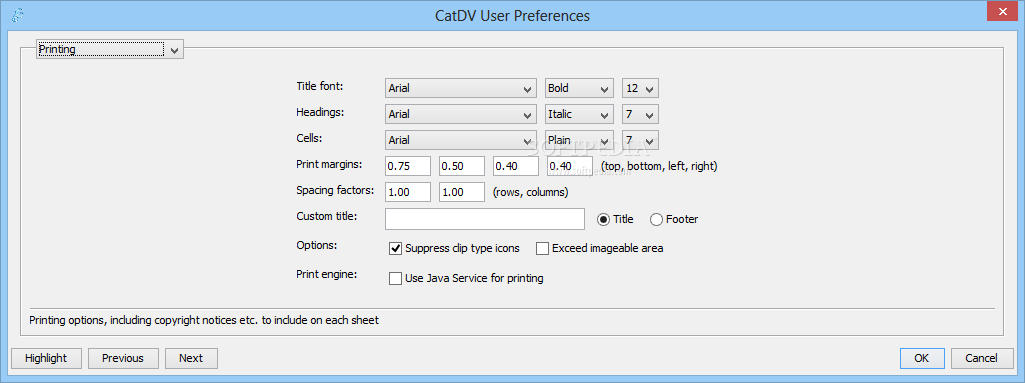The image size is (1025, 383).
Task: Expand the Cells font Arial dropdown
Action: pos(461,141)
